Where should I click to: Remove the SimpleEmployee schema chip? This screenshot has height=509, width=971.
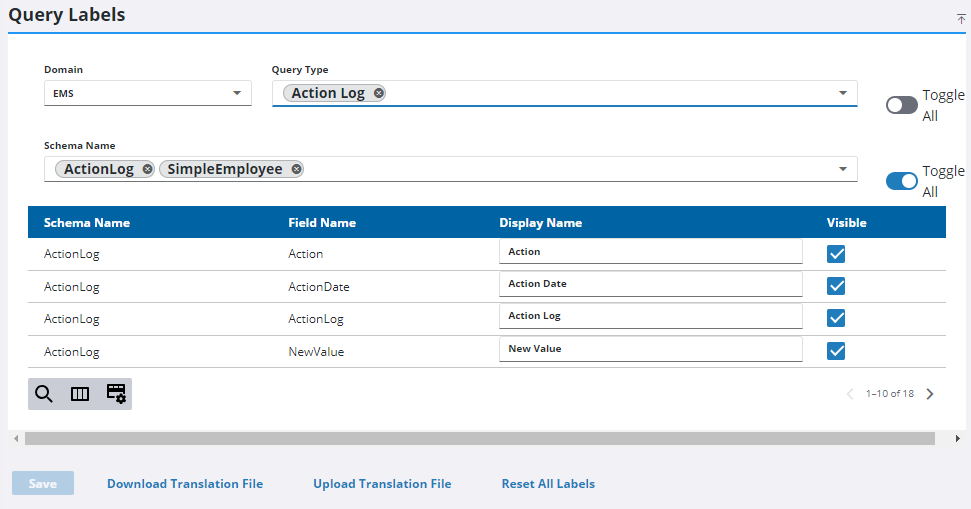296,169
